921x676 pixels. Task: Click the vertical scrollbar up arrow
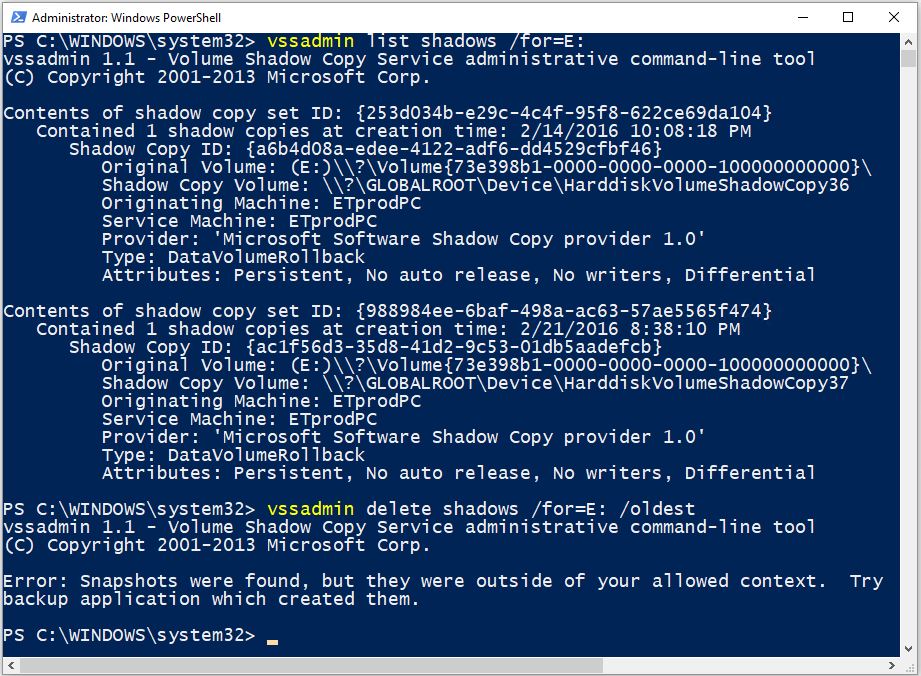tap(908, 42)
